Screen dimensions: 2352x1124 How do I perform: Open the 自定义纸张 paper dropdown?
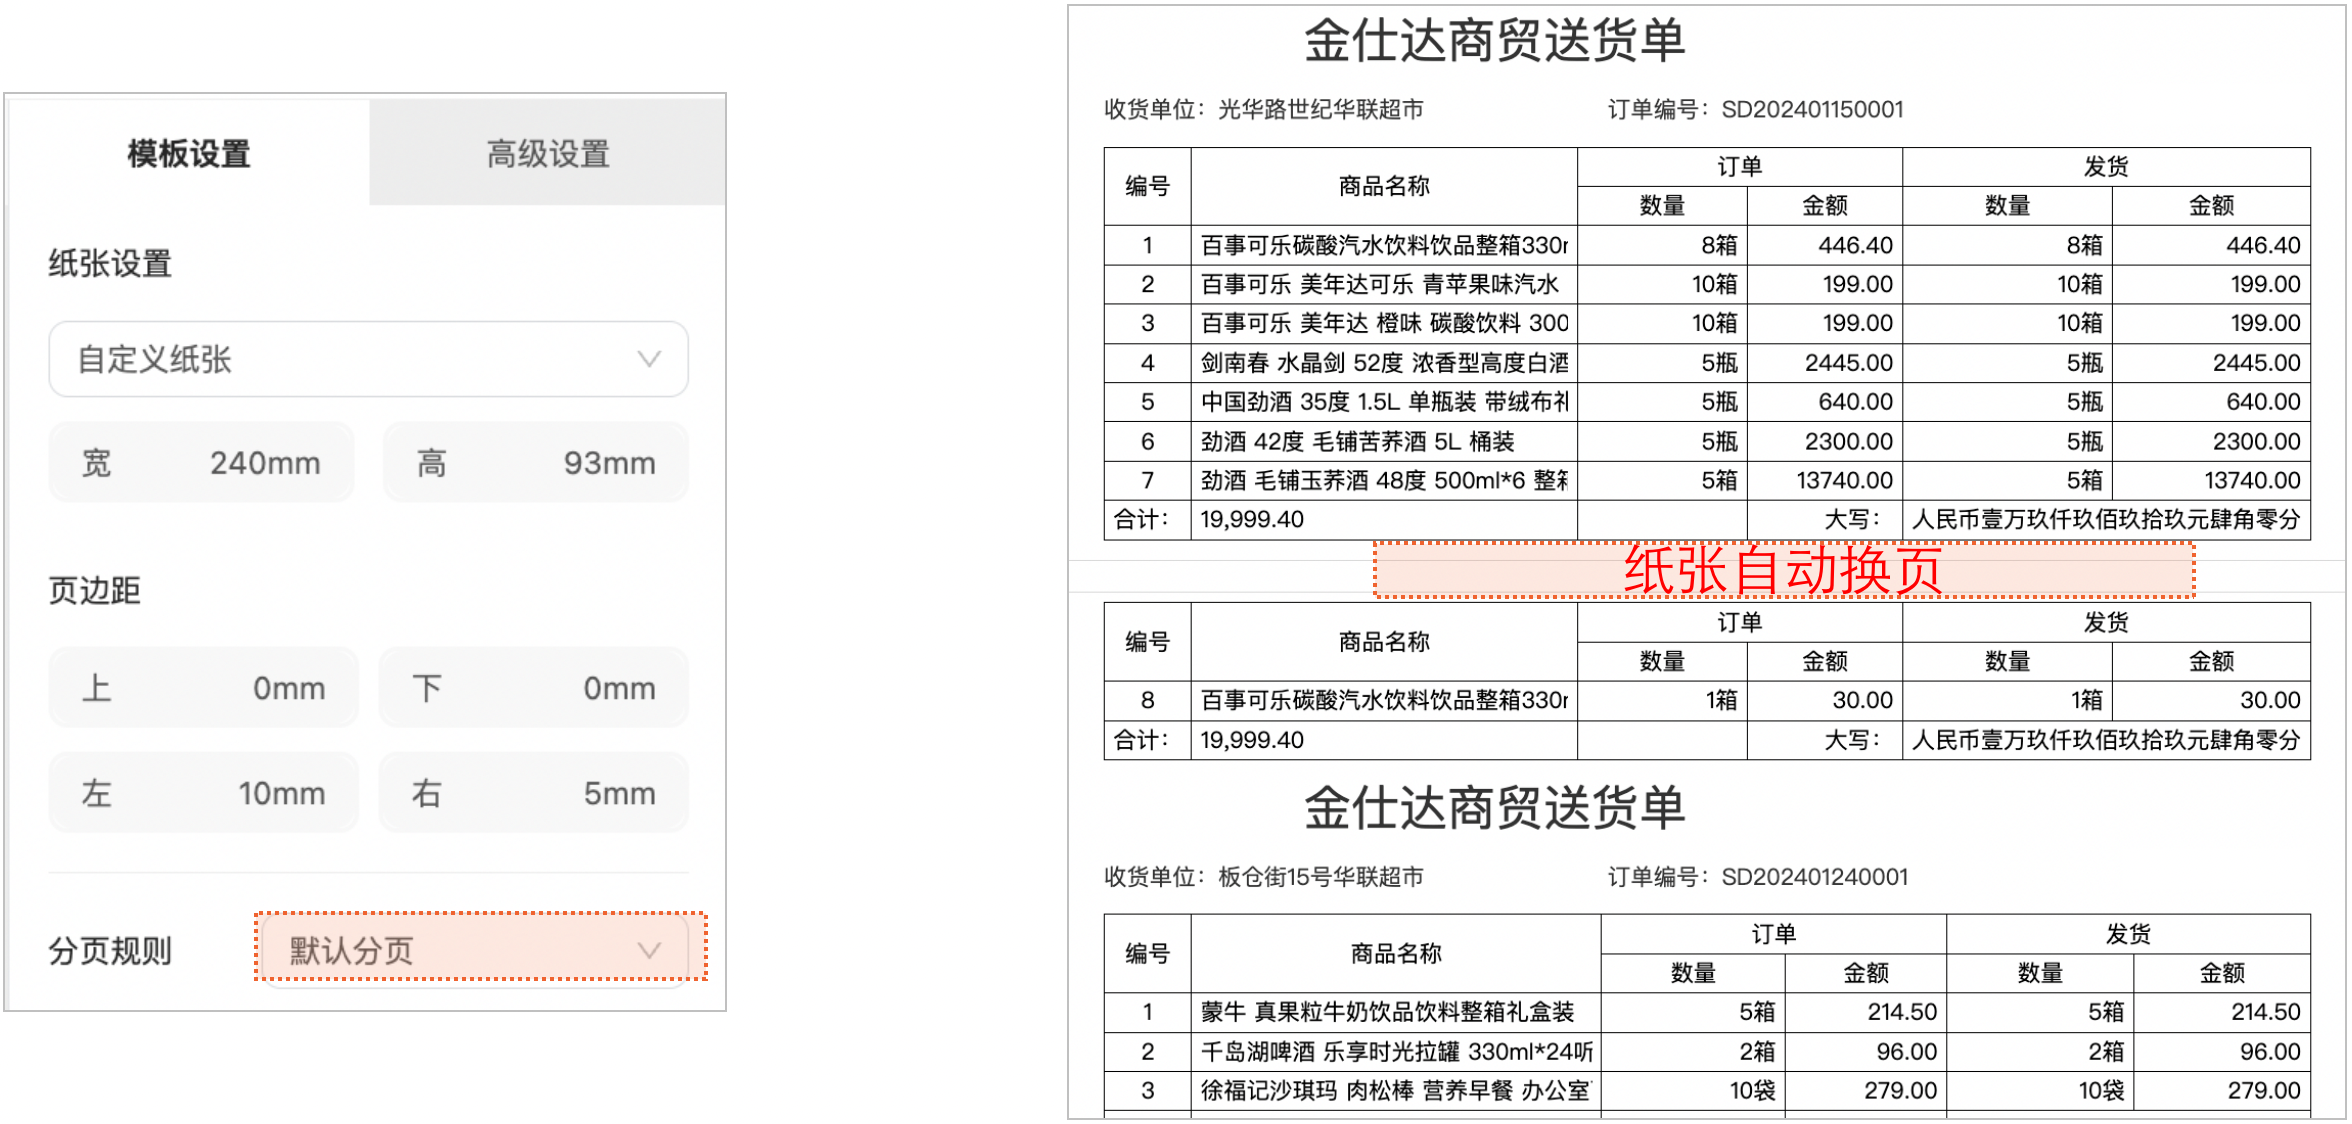click(x=368, y=359)
